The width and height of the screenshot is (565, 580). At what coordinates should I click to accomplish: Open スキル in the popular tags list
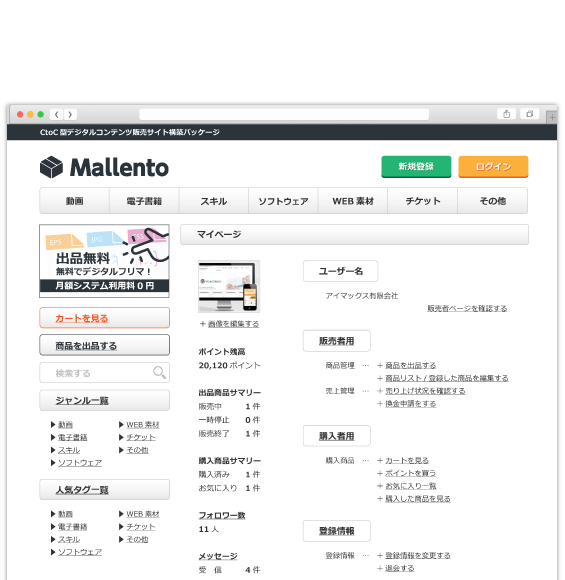point(69,539)
